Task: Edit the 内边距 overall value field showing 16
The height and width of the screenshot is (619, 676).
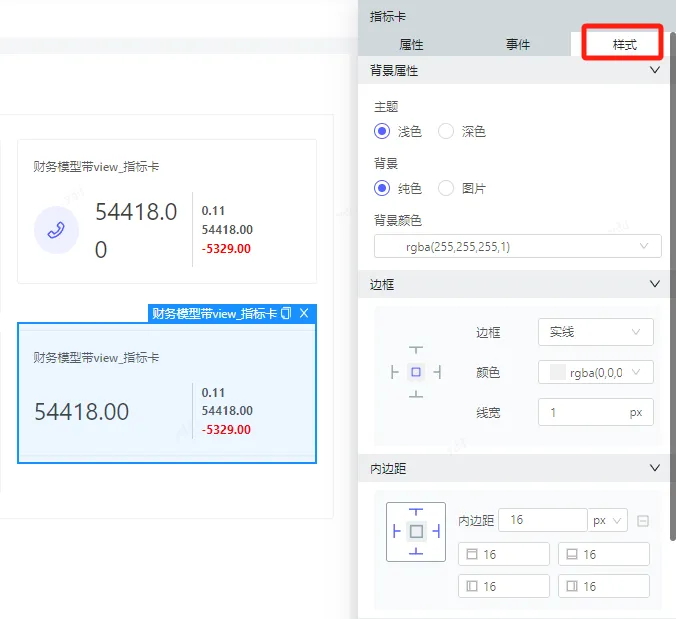Action: 543,520
